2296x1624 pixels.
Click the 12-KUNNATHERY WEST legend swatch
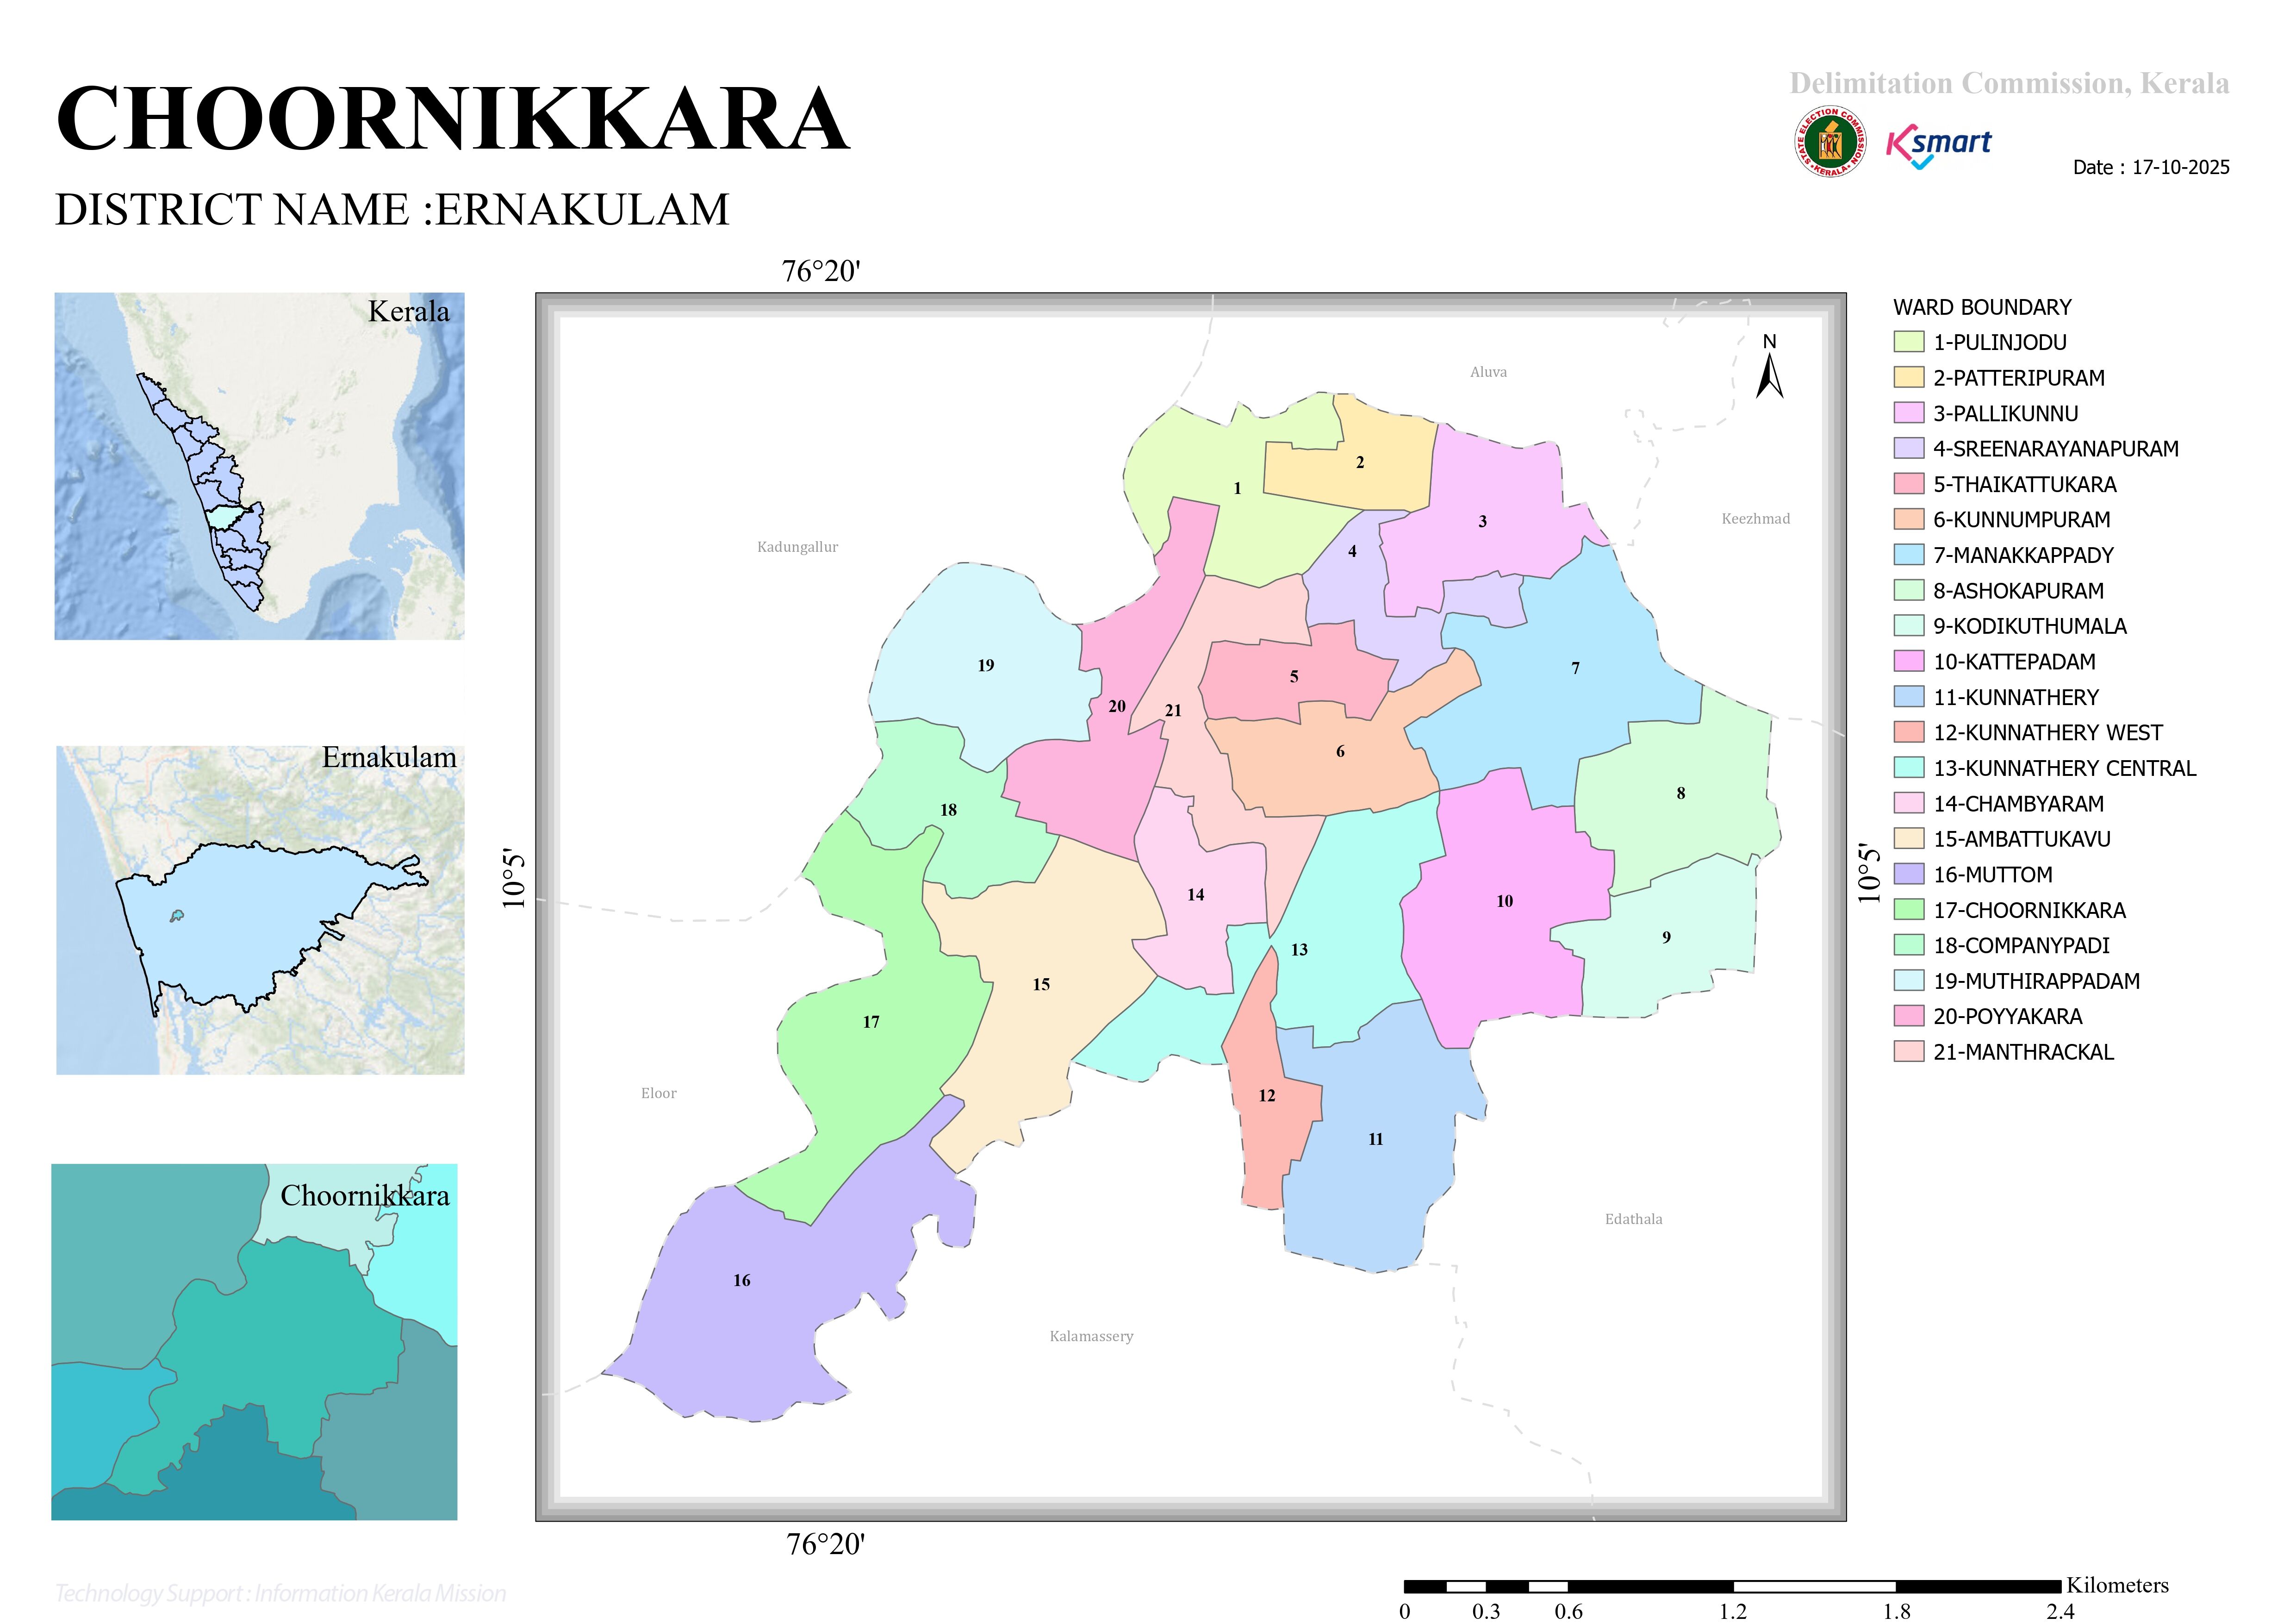(1908, 732)
